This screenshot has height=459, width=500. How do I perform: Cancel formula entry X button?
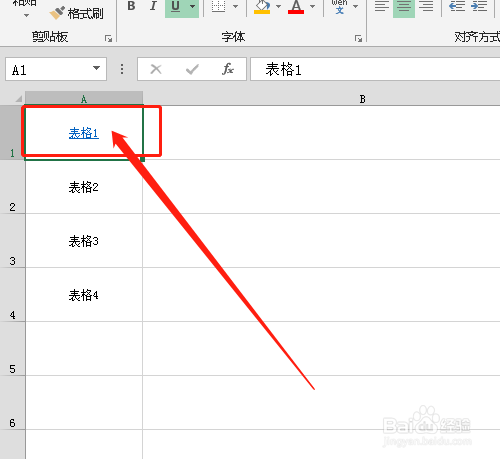coord(156,69)
